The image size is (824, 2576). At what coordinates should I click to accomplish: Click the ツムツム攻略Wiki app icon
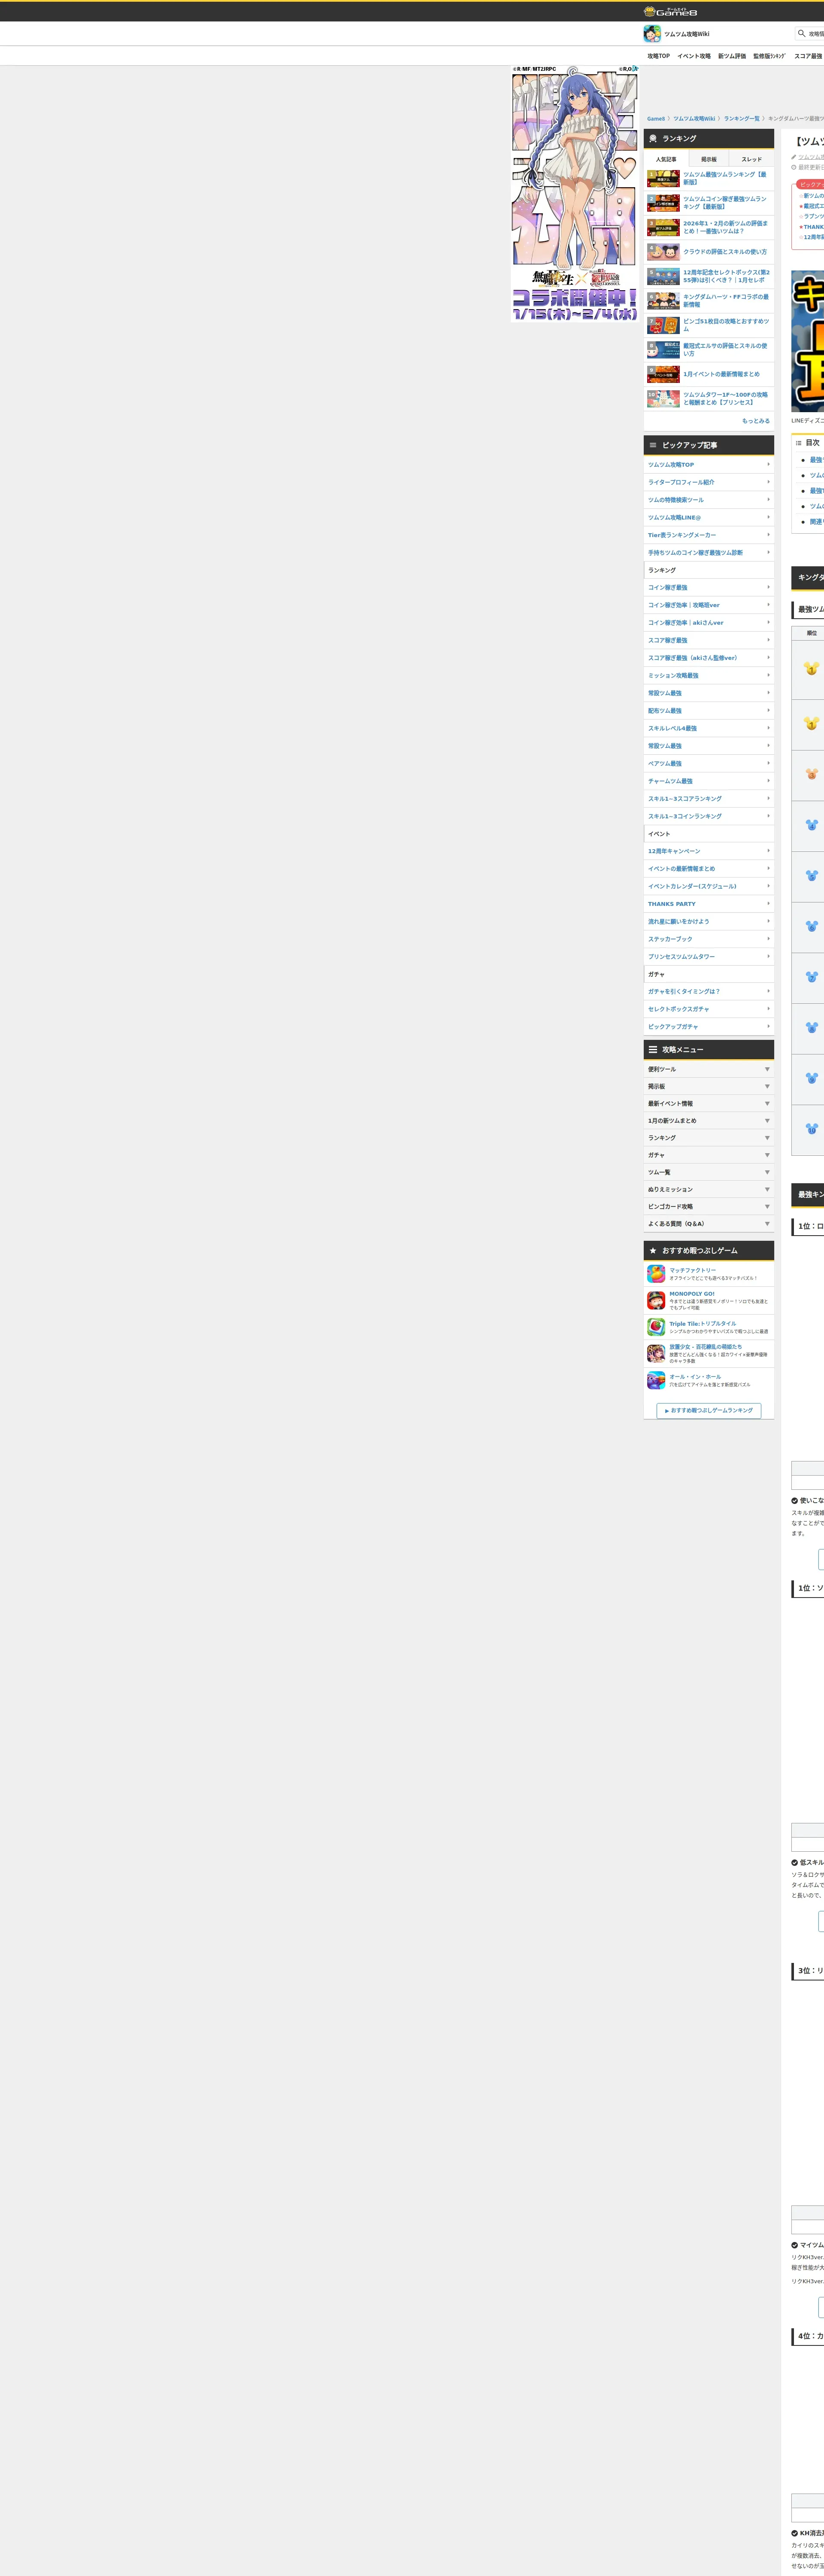coord(652,34)
